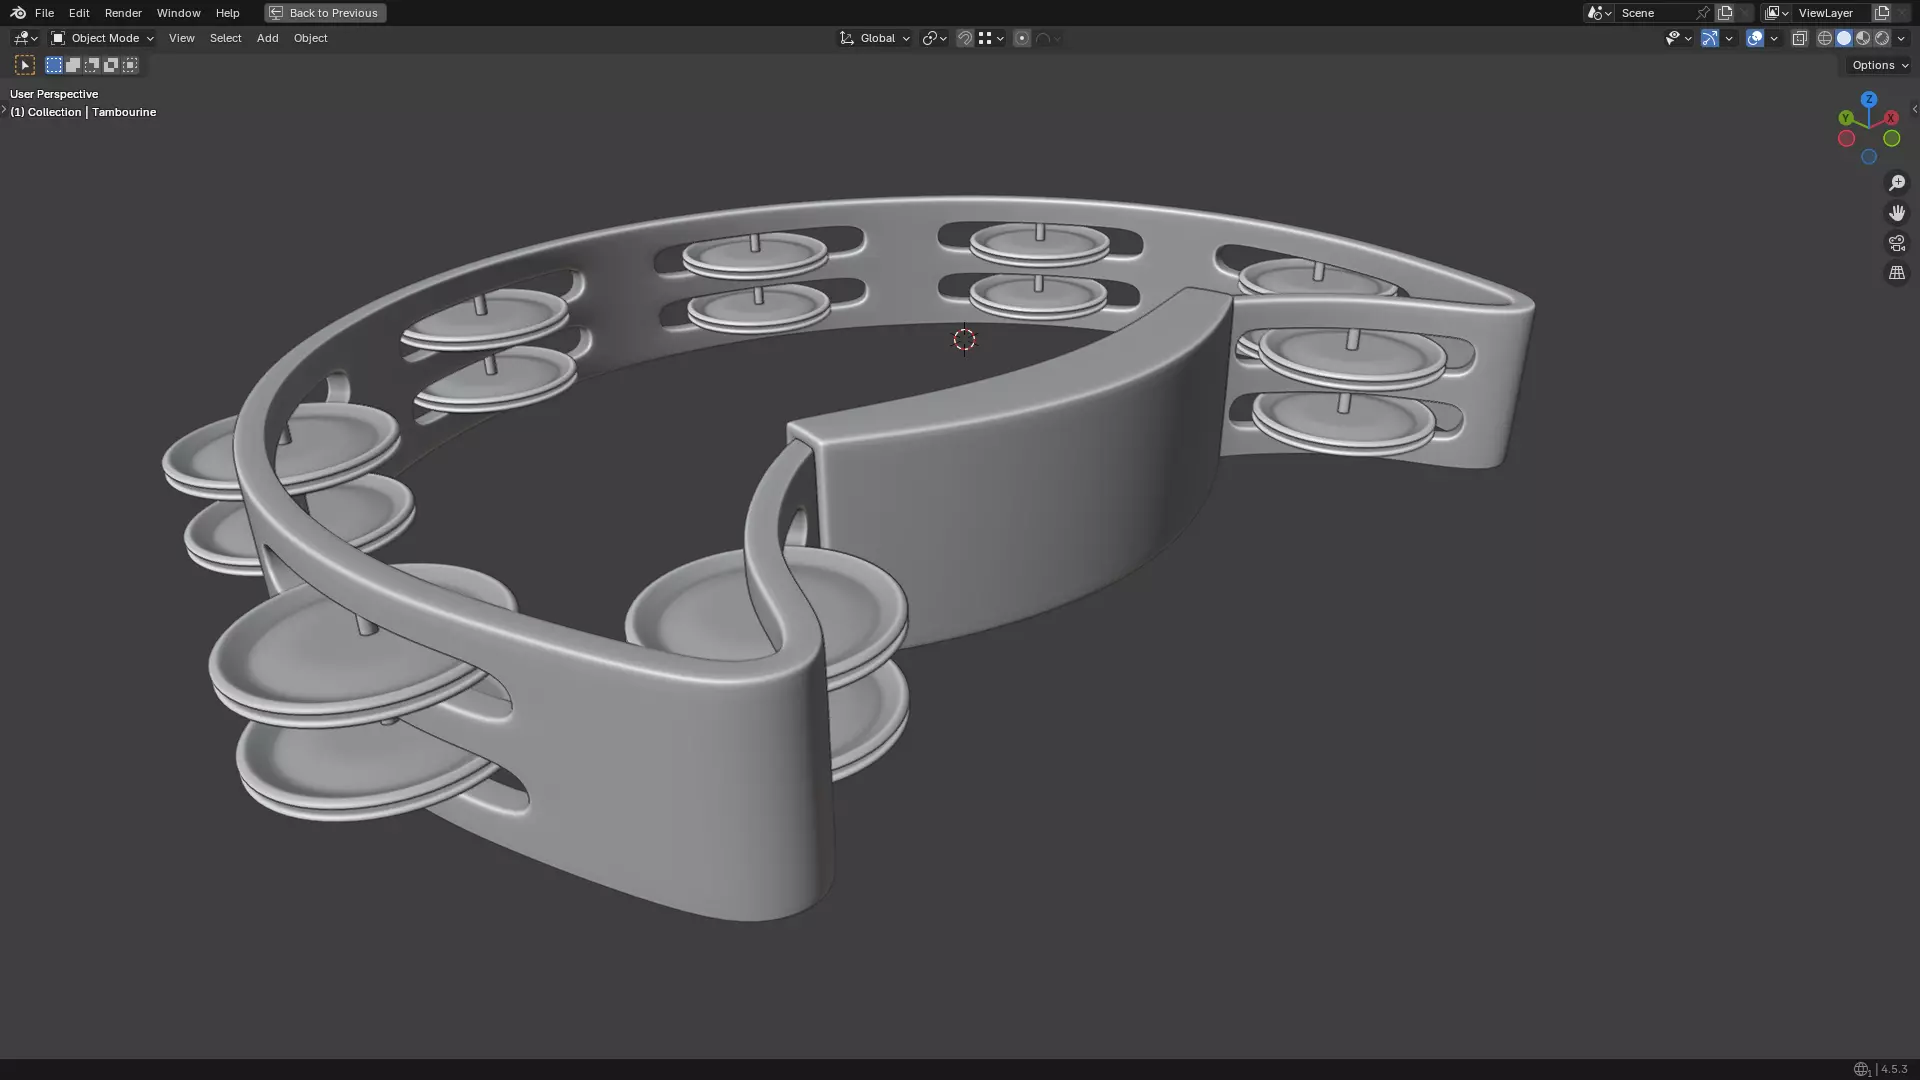This screenshot has height=1080, width=1920.
Task: Click the zoom magnifier viewport icon
Action: point(1896,183)
